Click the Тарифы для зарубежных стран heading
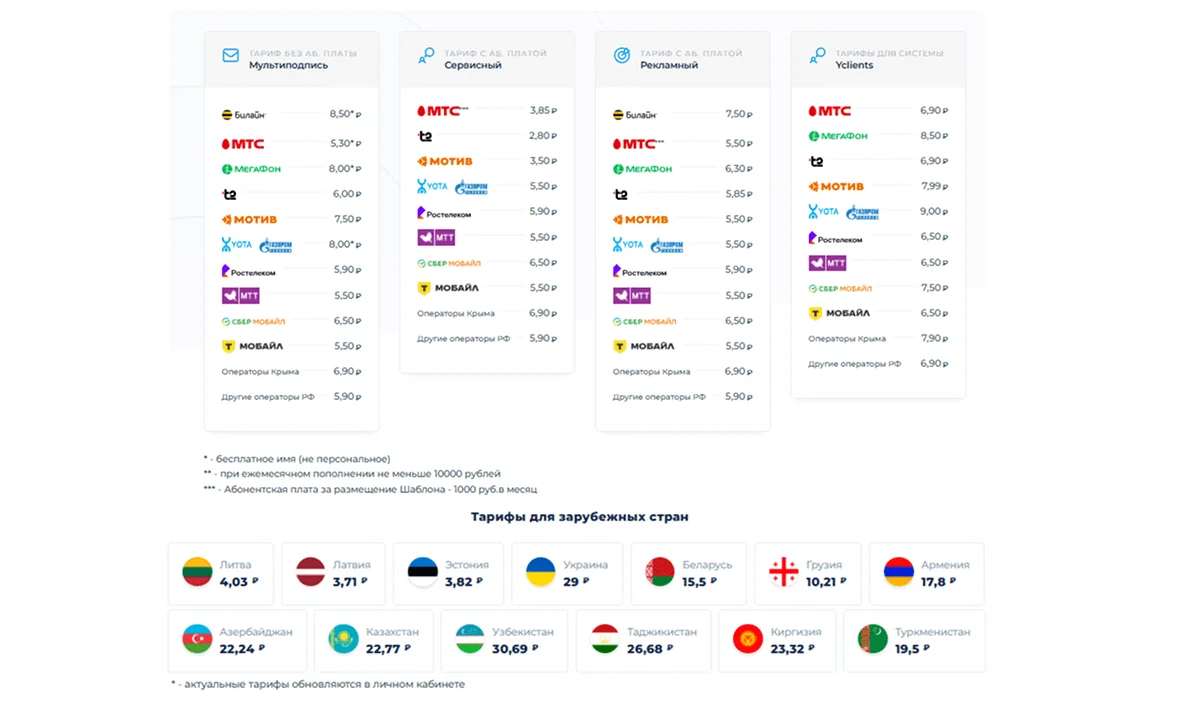Screen dimensions: 1200x720 pos(579,517)
